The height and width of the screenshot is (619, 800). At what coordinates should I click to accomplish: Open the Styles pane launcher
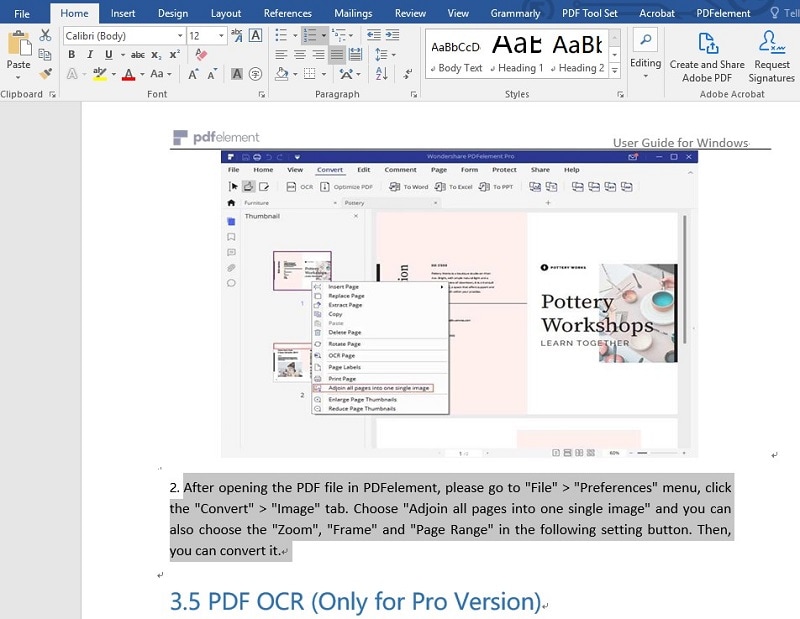620,94
